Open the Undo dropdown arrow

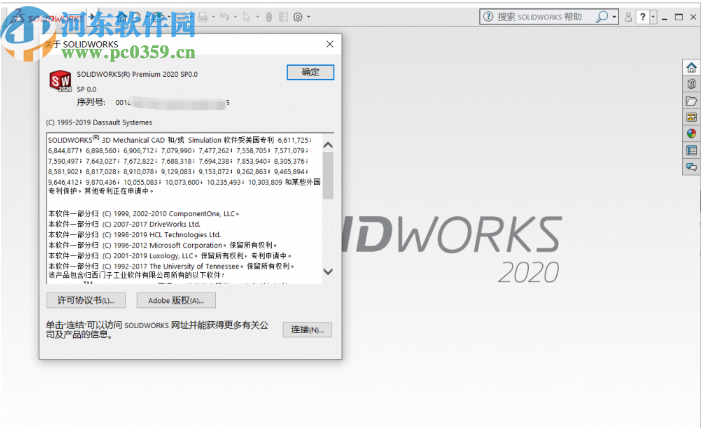[x=235, y=17]
